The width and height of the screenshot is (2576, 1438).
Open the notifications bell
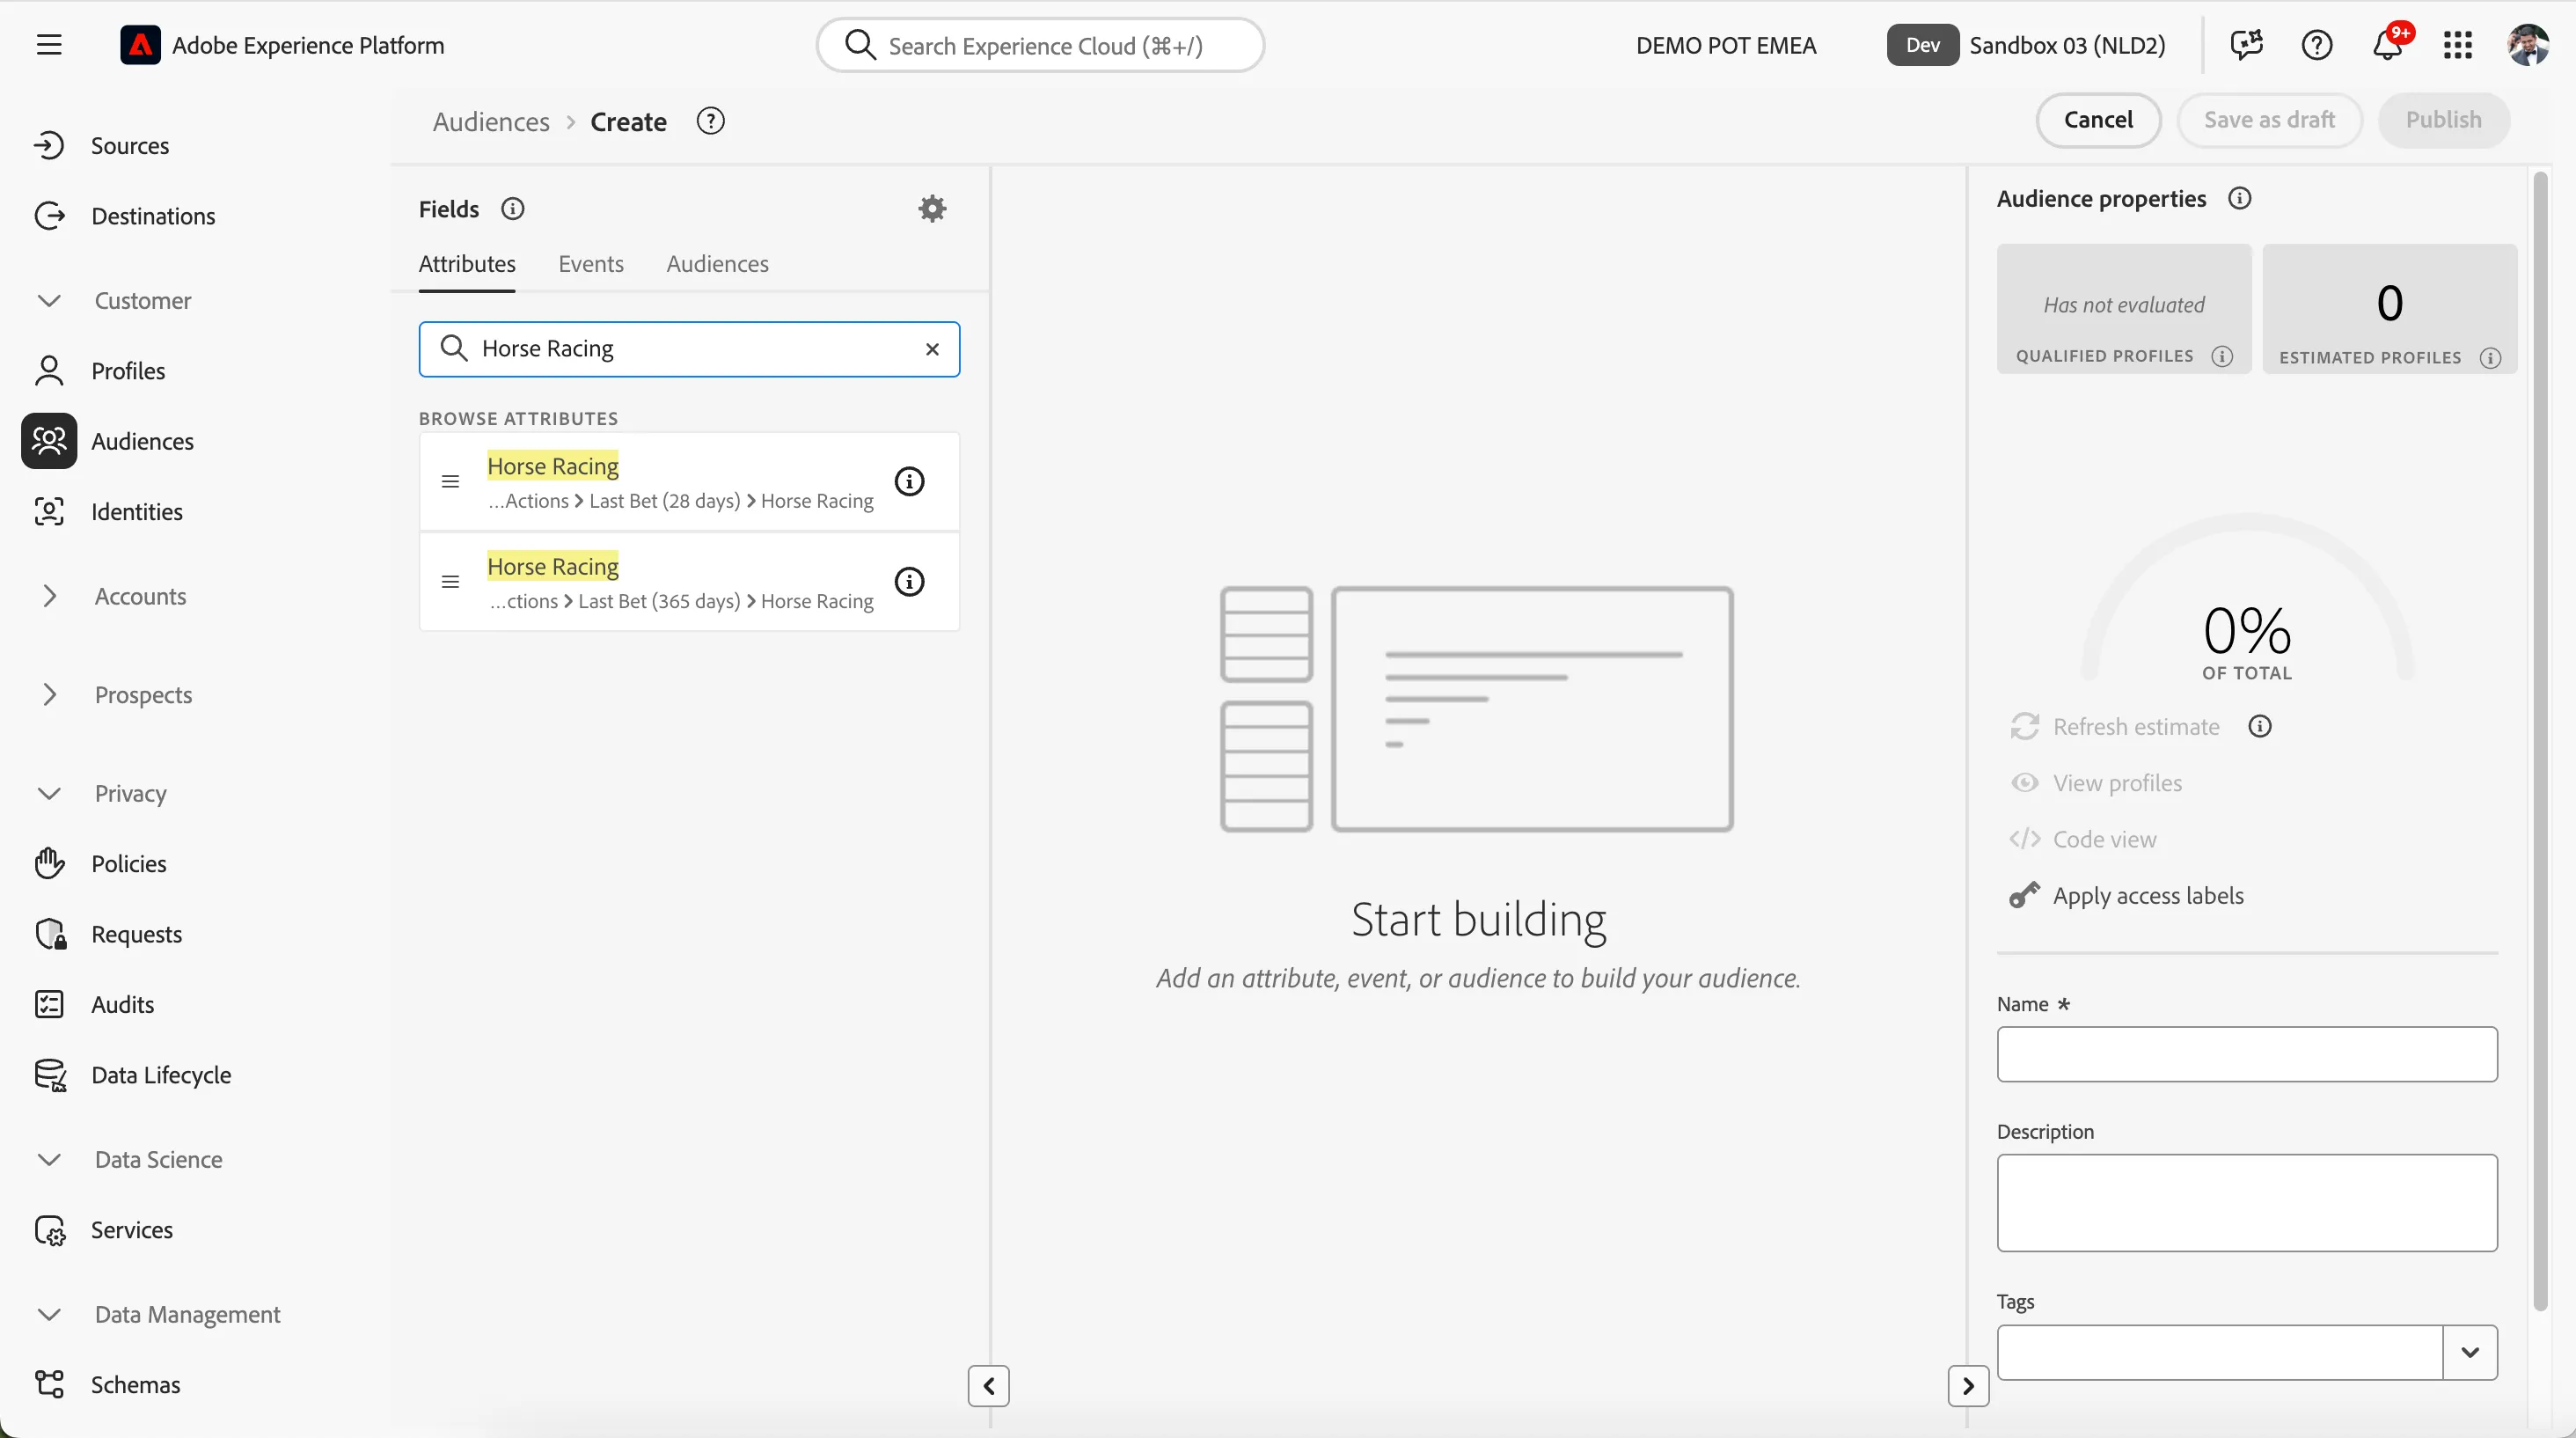click(2388, 45)
